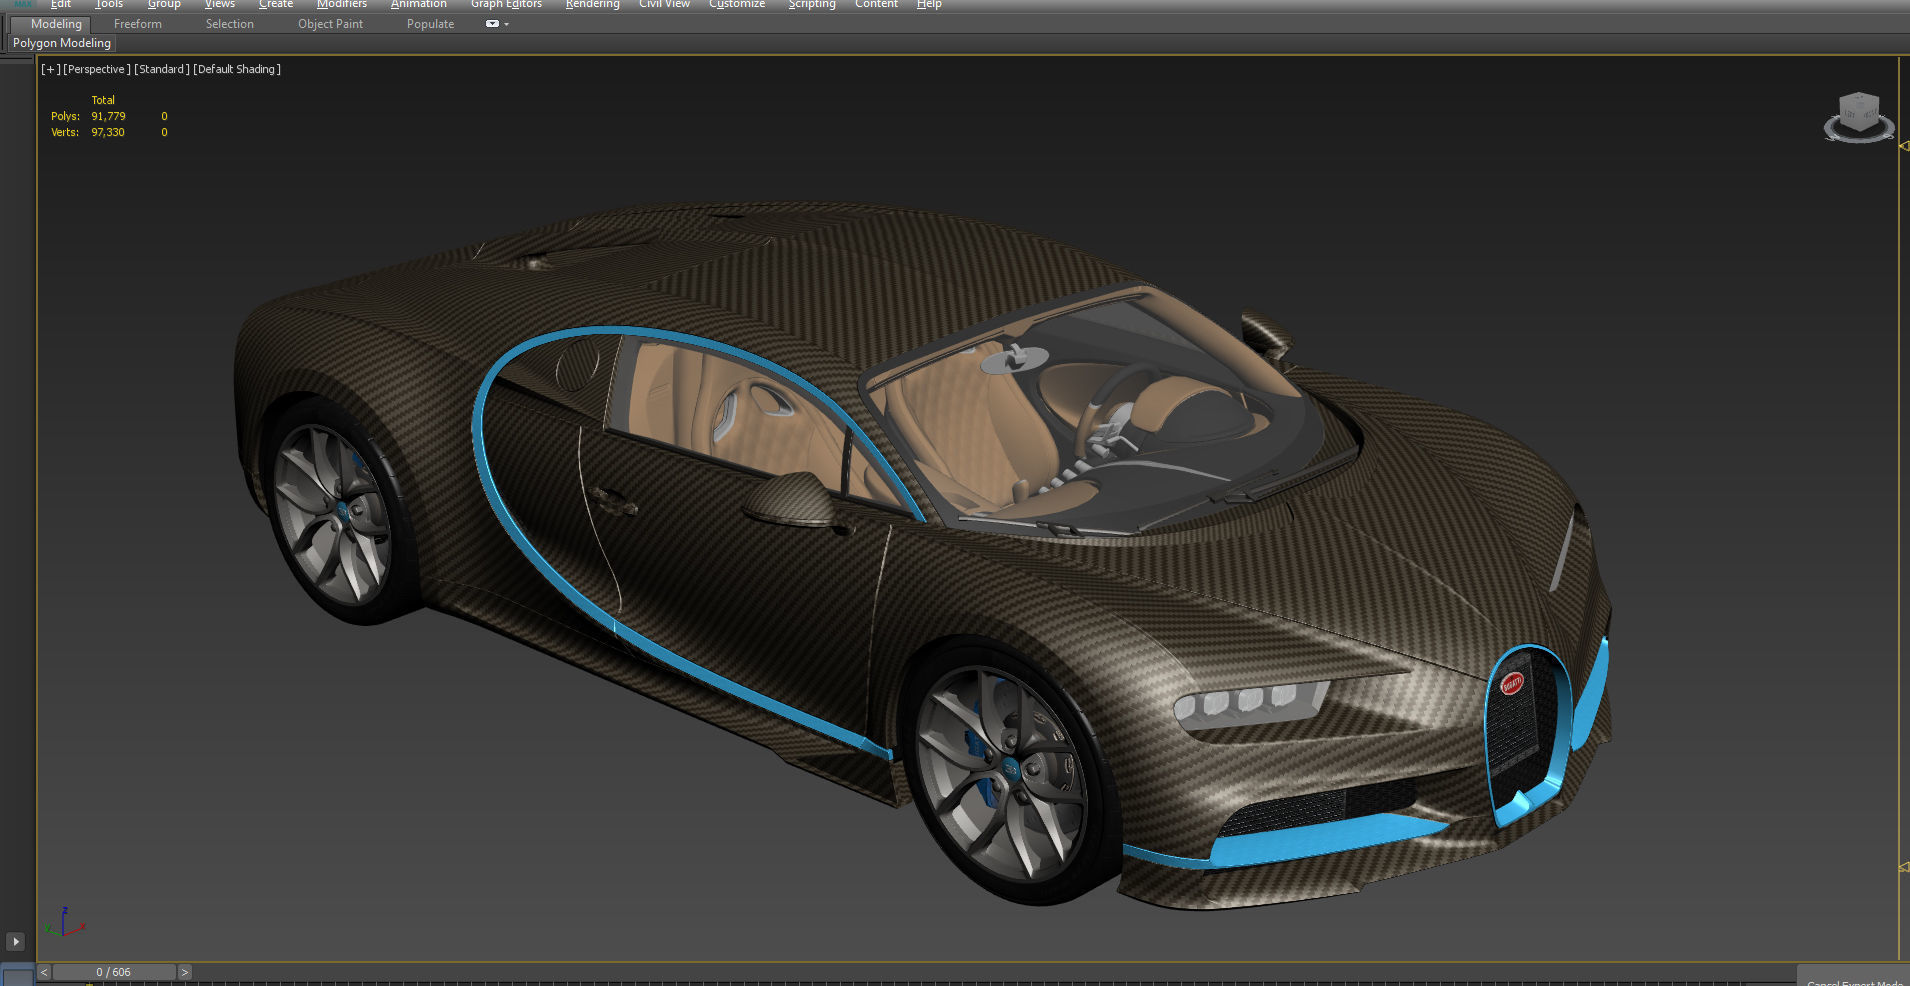Open the Create menu
Viewport: 1910px width, 986px height.
pos(276,4)
